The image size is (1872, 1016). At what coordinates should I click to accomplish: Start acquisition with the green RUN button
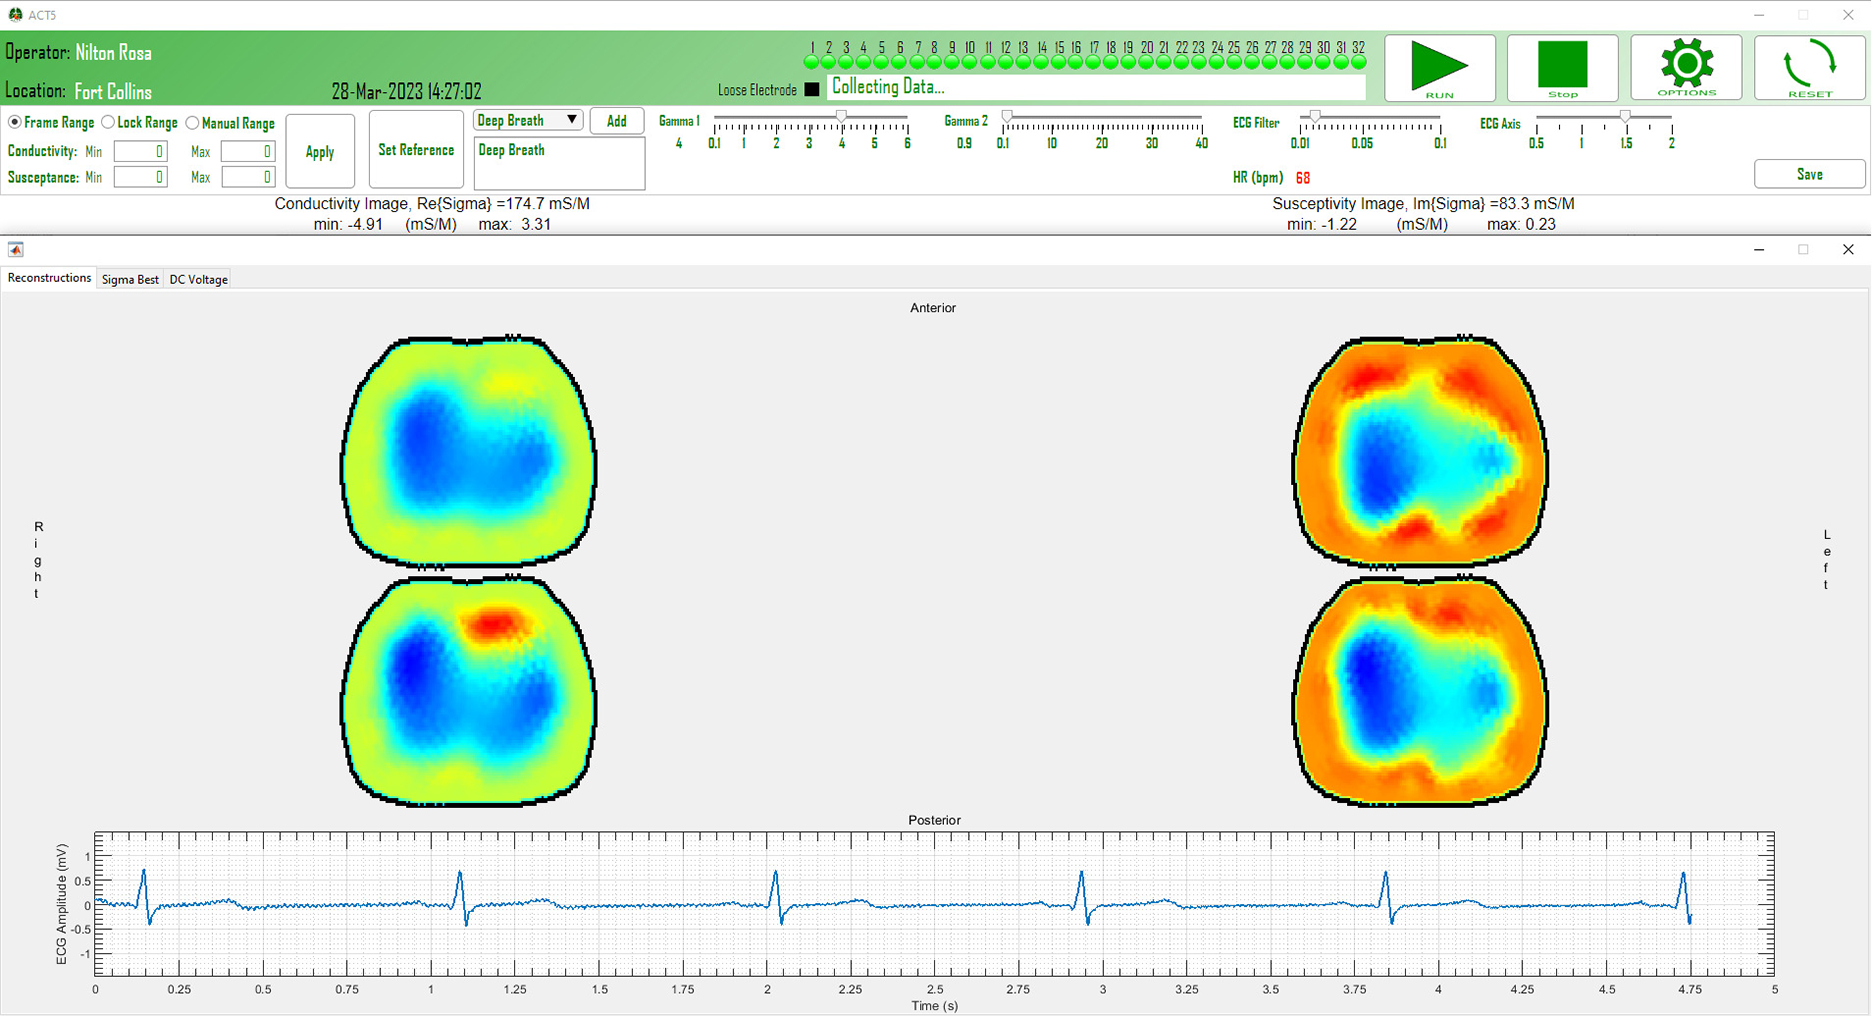pos(1439,68)
